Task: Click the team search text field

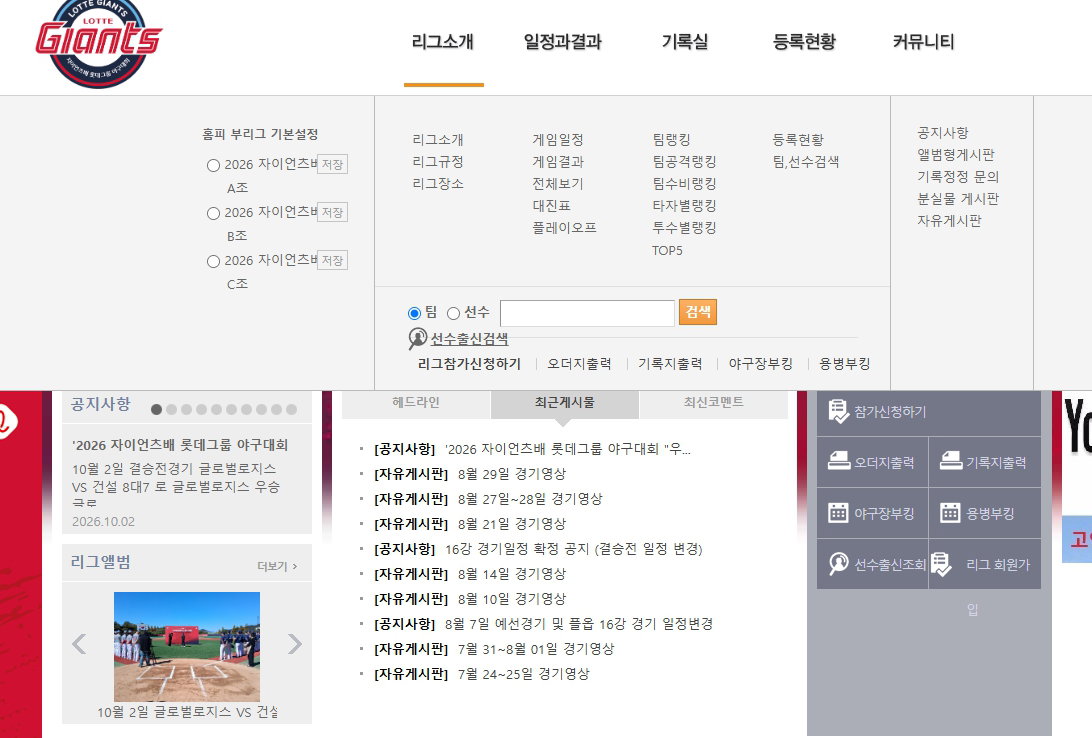Action: tap(587, 313)
